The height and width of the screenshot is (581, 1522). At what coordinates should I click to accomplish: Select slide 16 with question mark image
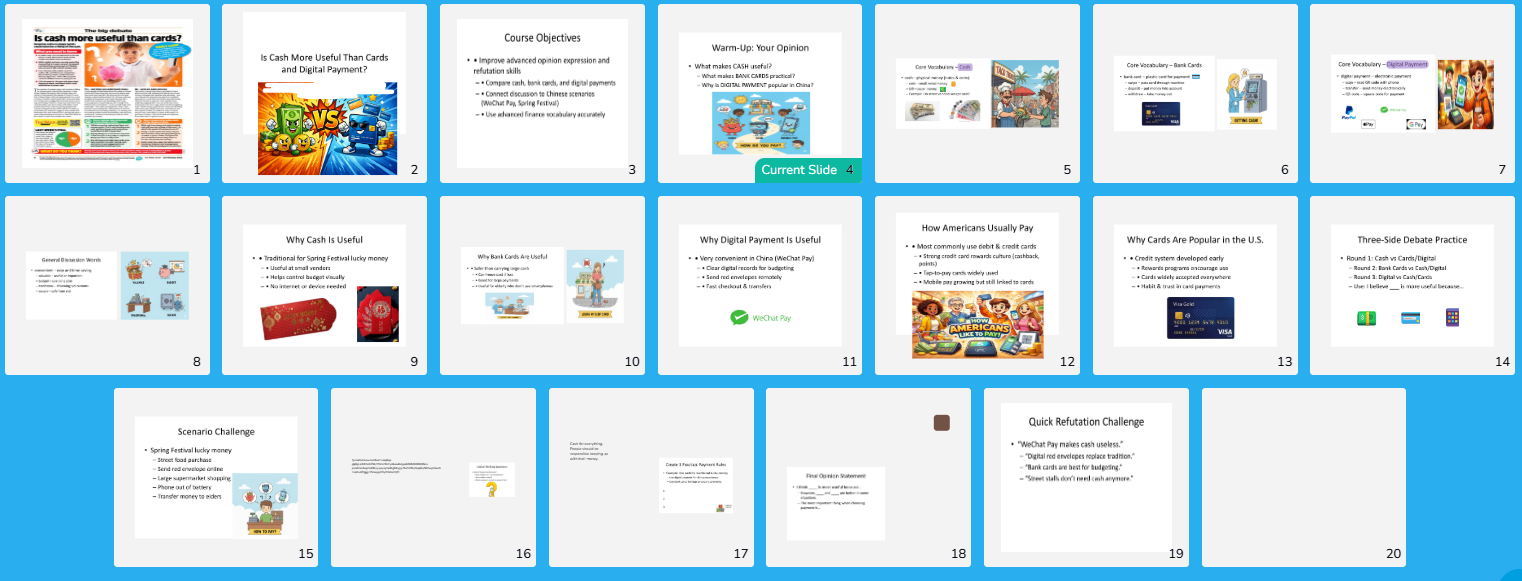[x=433, y=477]
